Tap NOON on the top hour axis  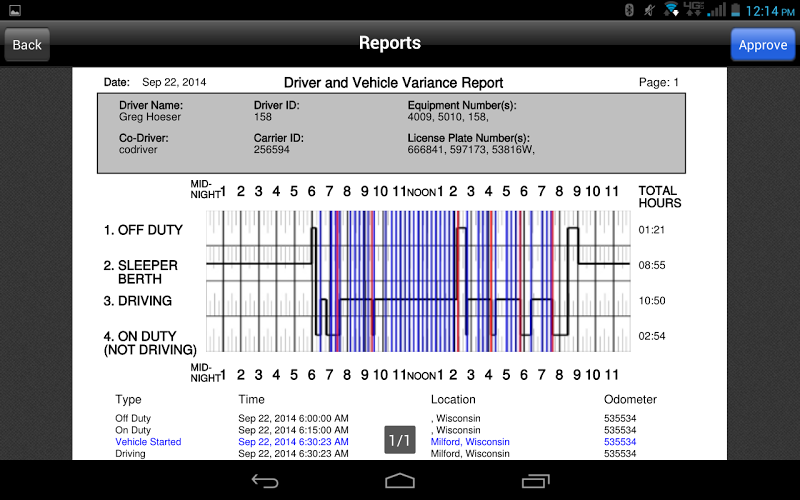421,192
